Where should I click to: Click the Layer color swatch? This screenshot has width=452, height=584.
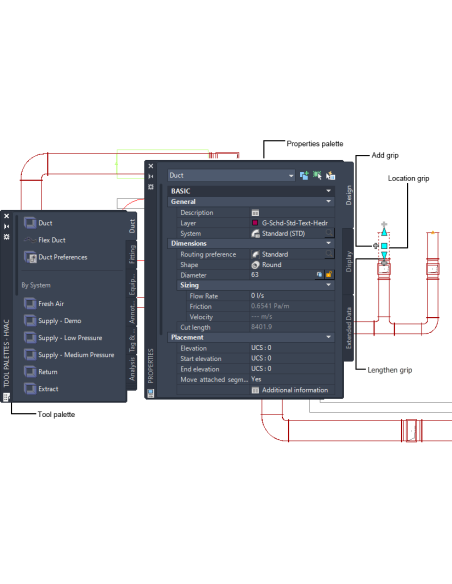(x=255, y=223)
